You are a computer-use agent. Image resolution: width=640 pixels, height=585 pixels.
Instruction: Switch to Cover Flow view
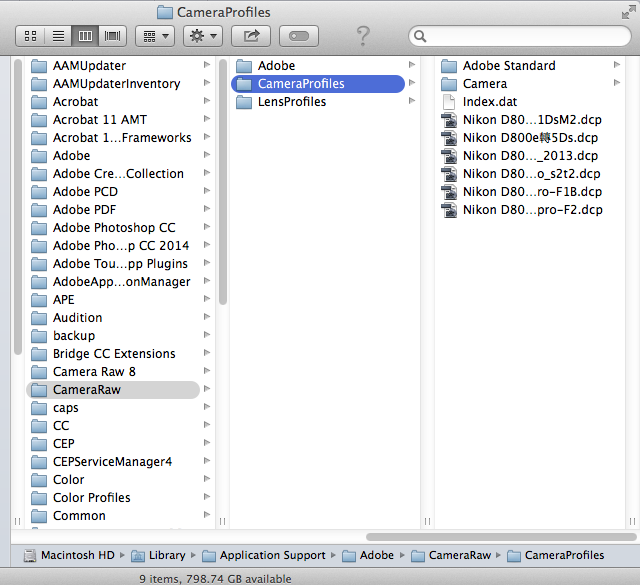pyautogui.click(x=113, y=36)
